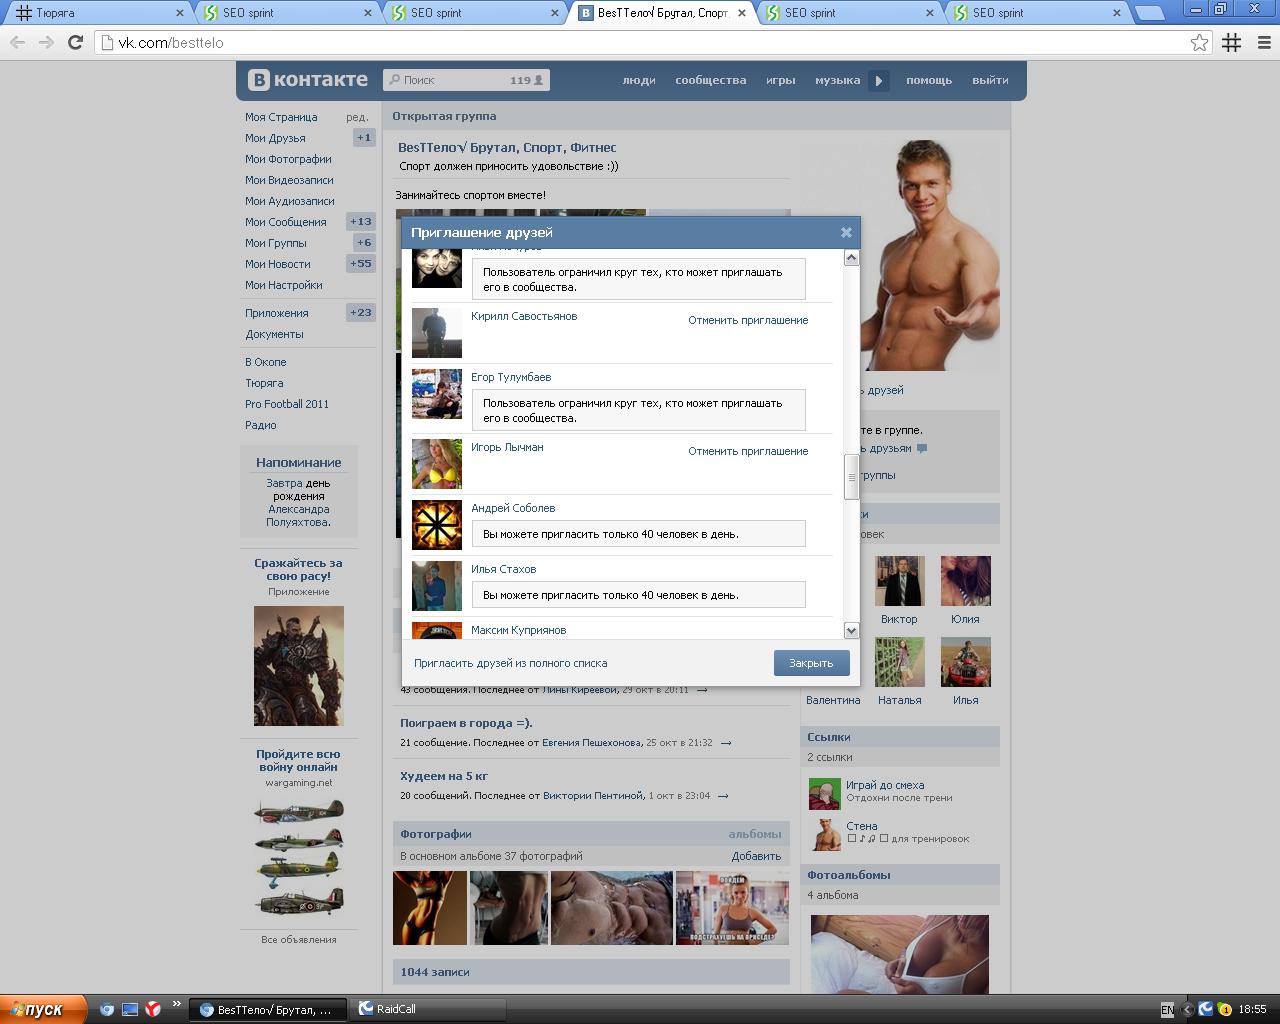Open Мои Сообщения in sidebar

(x=285, y=222)
